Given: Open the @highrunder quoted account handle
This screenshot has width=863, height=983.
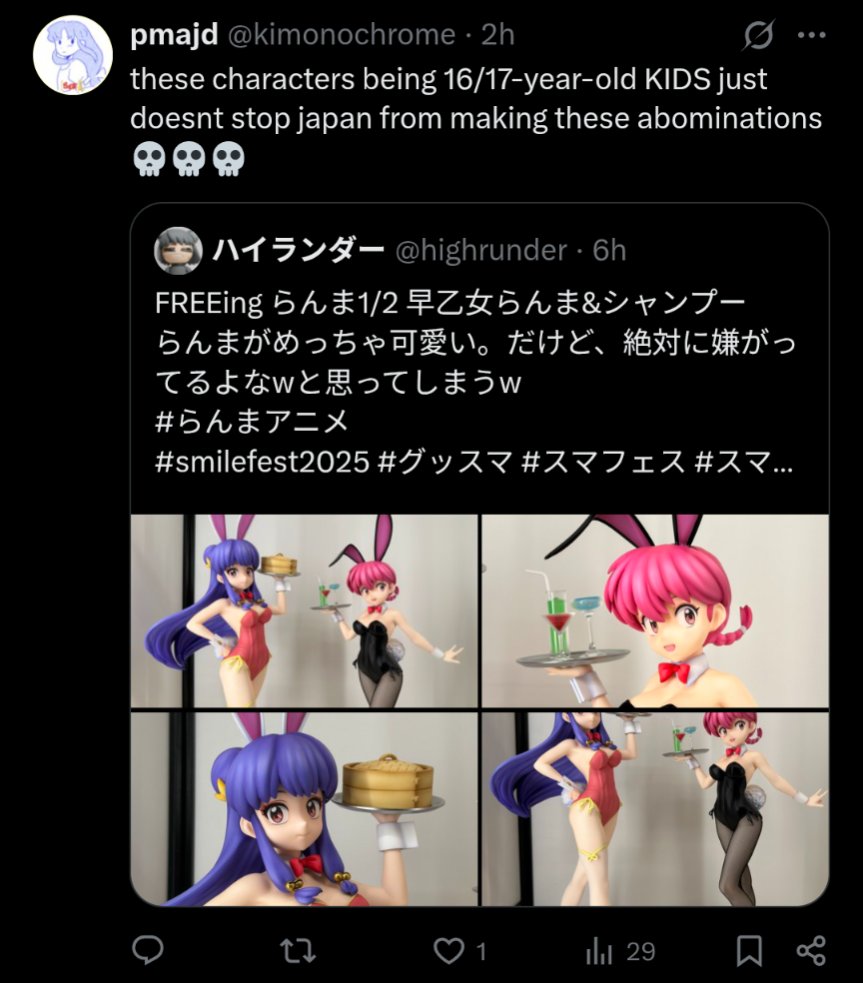Looking at the screenshot, I should tap(481, 251).
